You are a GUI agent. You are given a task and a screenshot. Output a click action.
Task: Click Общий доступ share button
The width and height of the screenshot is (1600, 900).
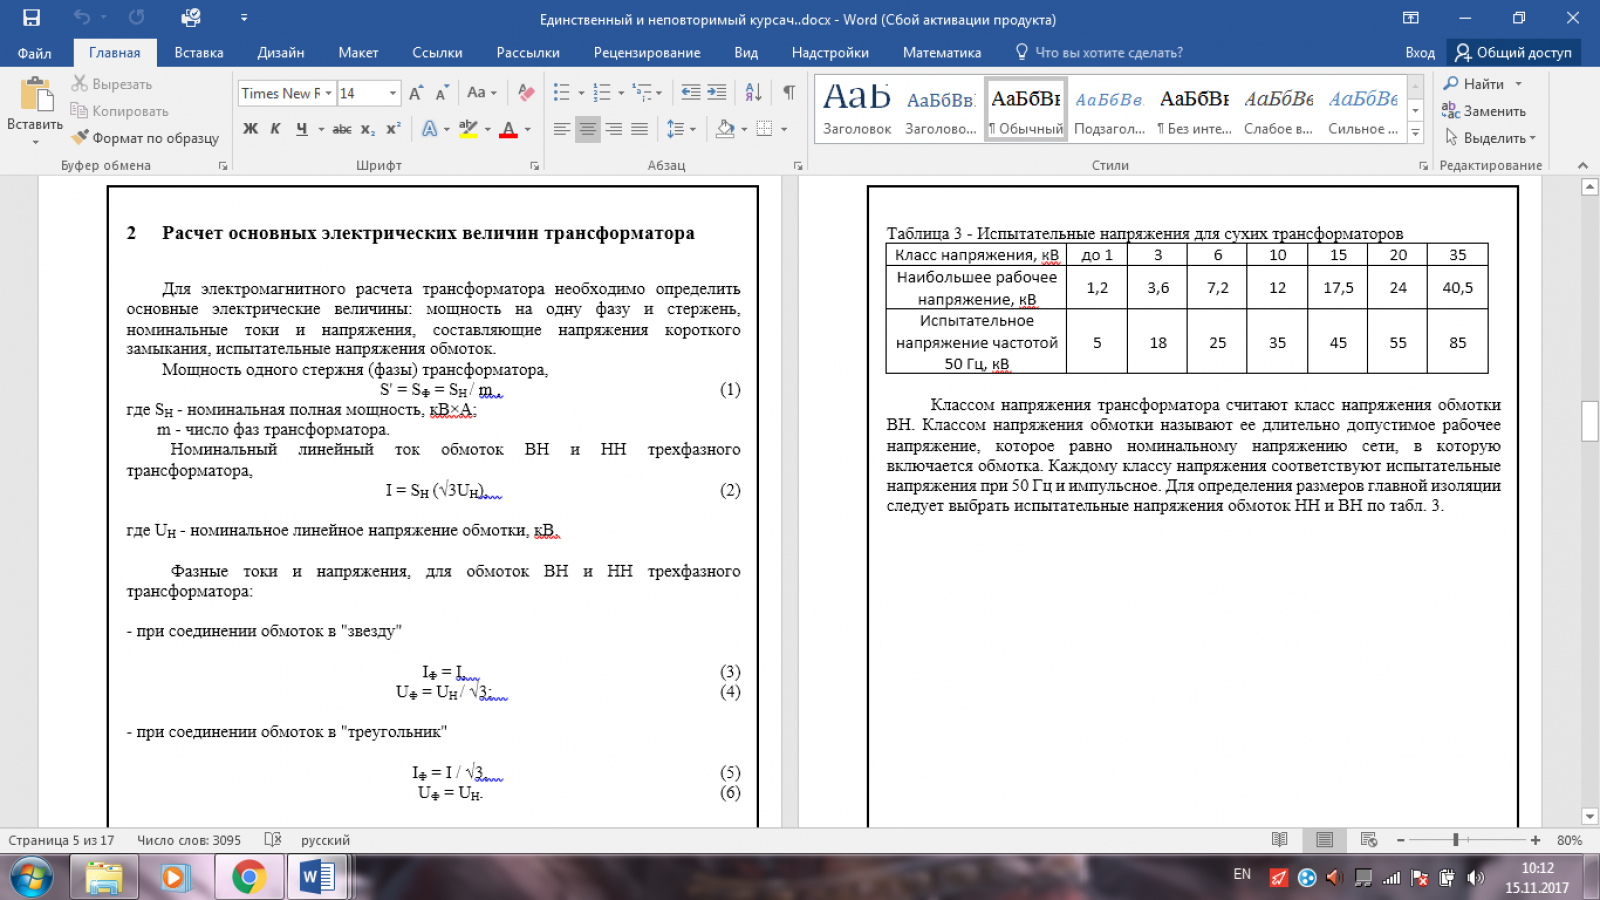pyautogui.click(x=1514, y=53)
